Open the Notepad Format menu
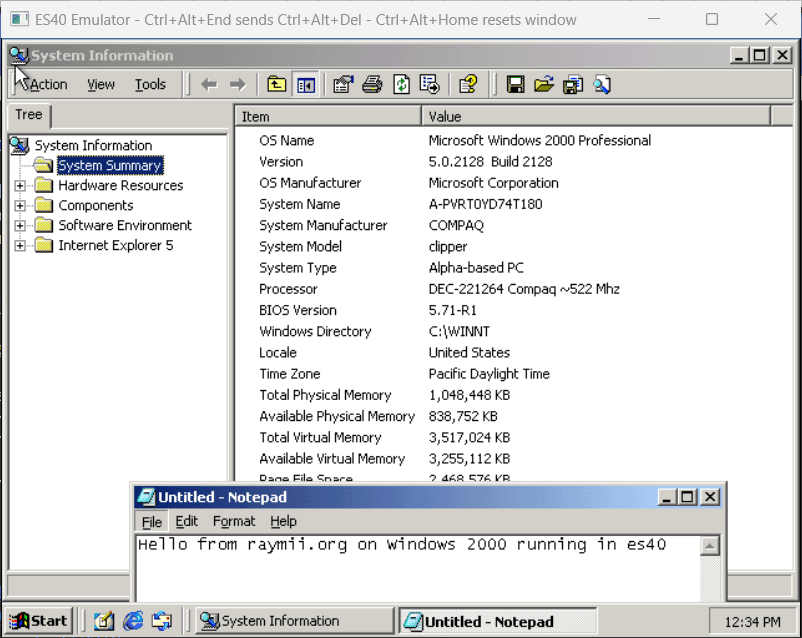The width and height of the screenshot is (802, 638). pyautogui.click(x=234, y=521)
